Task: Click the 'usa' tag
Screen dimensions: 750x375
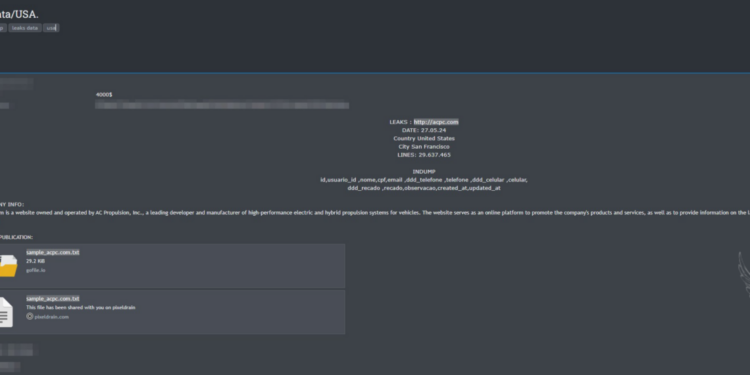Action: [51, 28]
